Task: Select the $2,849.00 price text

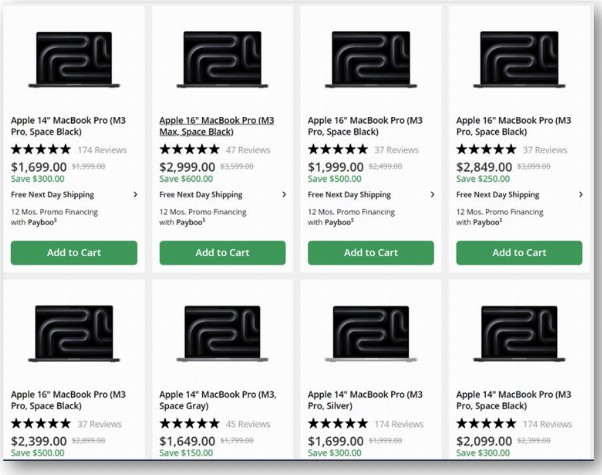Action: [x=484, y=167]
